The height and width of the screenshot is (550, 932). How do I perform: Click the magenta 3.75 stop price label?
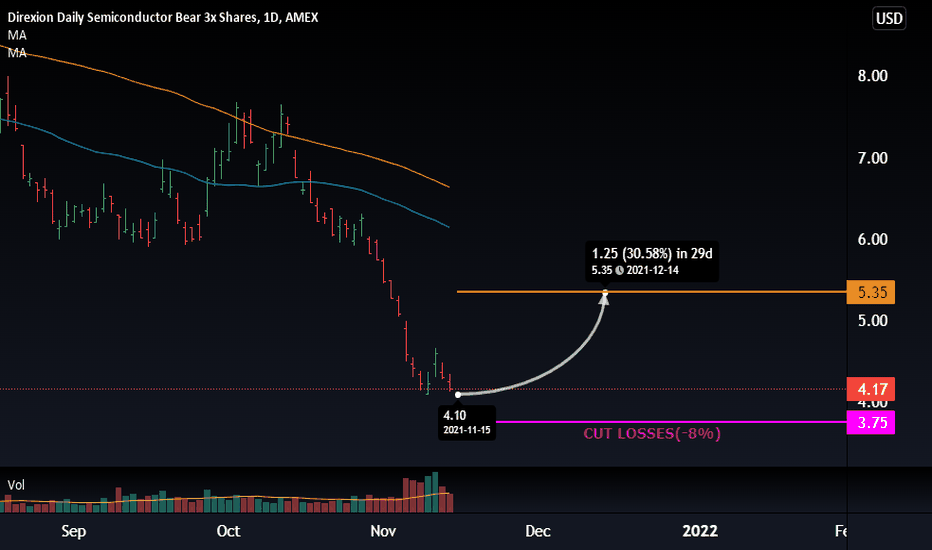coord(871,422)
